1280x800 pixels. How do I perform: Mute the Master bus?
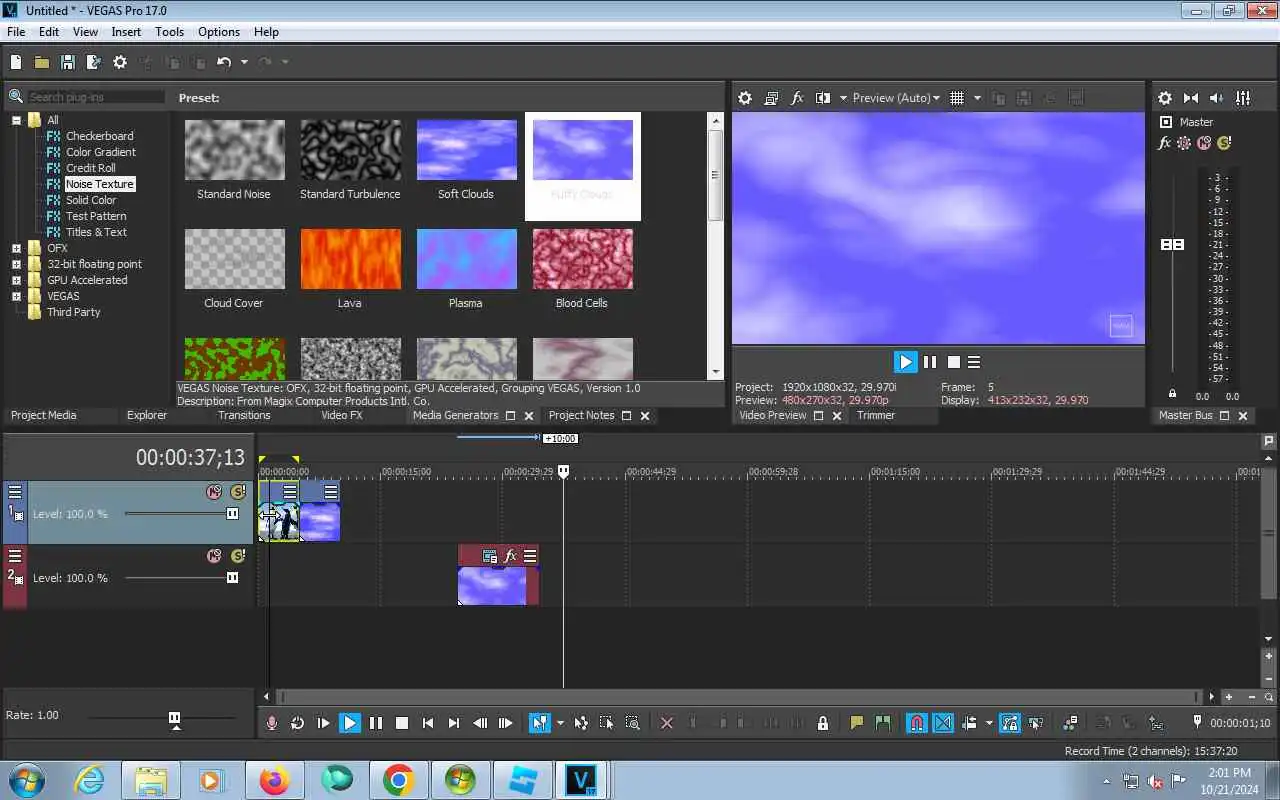1204,143
